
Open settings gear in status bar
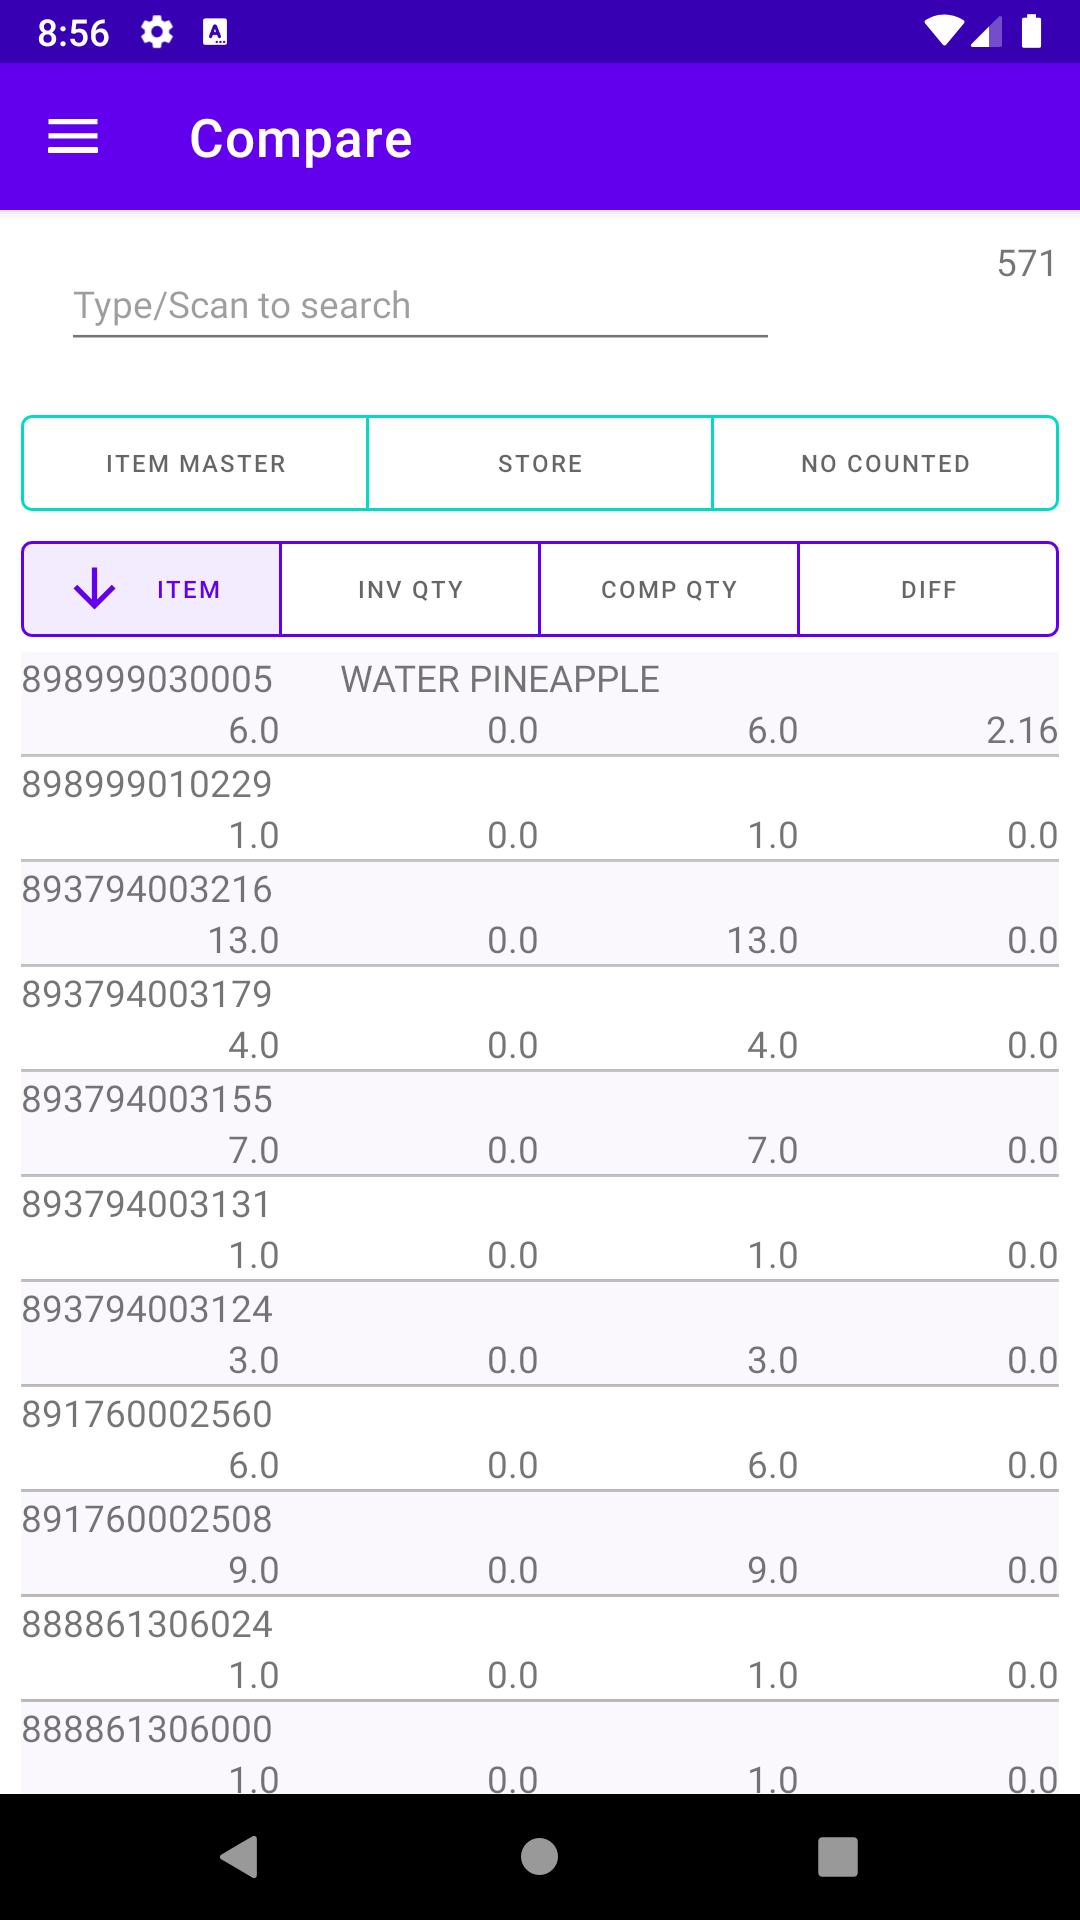click(x=156, y=33)
